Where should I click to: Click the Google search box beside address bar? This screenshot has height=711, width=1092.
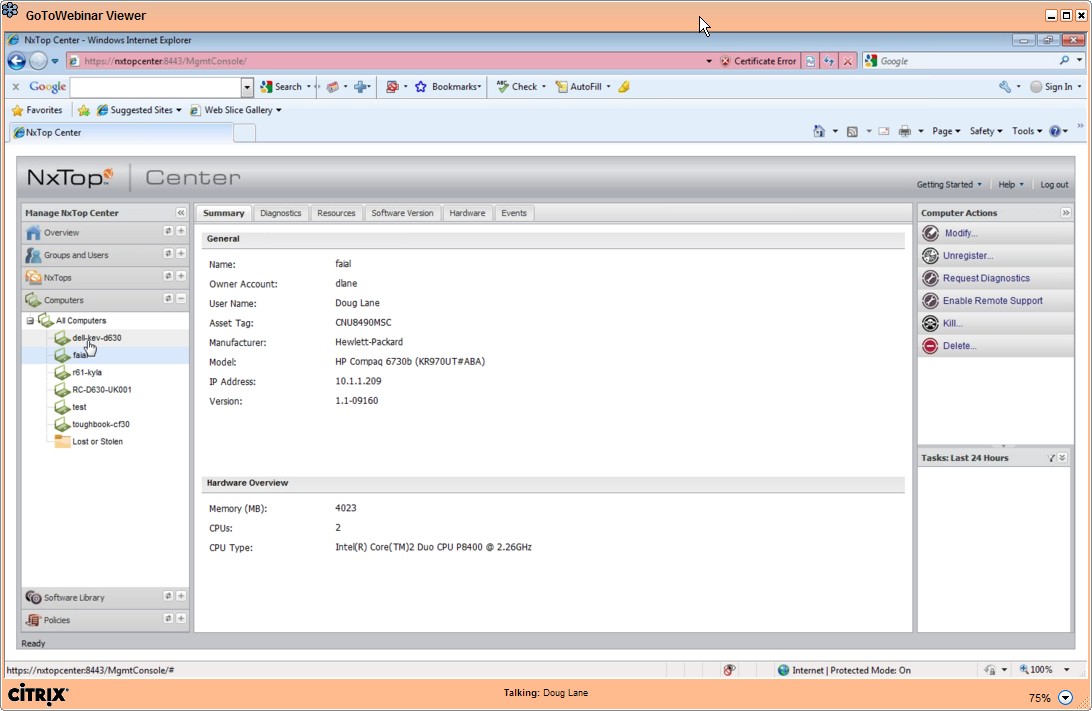pos(967,61)
